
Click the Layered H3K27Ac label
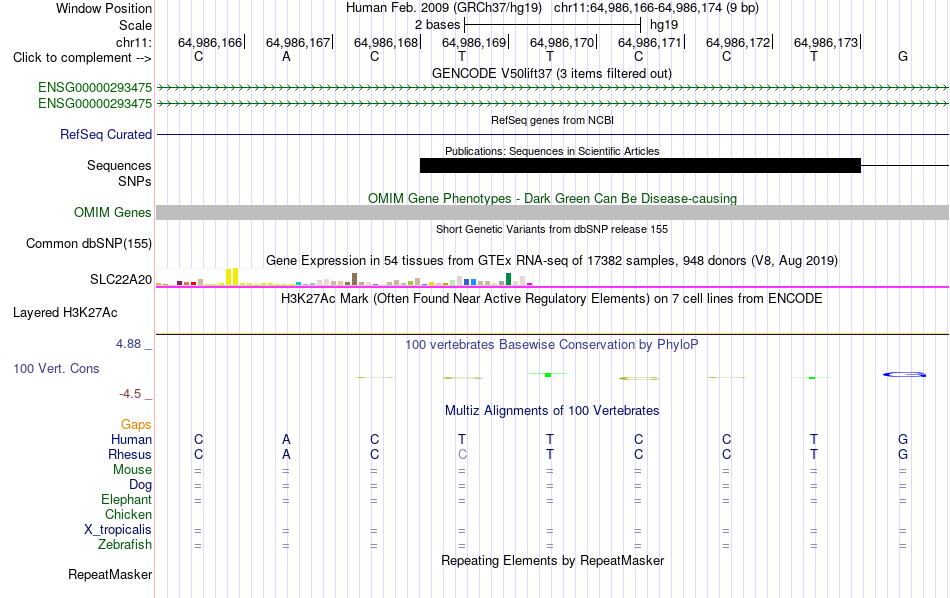pos(65,313)
